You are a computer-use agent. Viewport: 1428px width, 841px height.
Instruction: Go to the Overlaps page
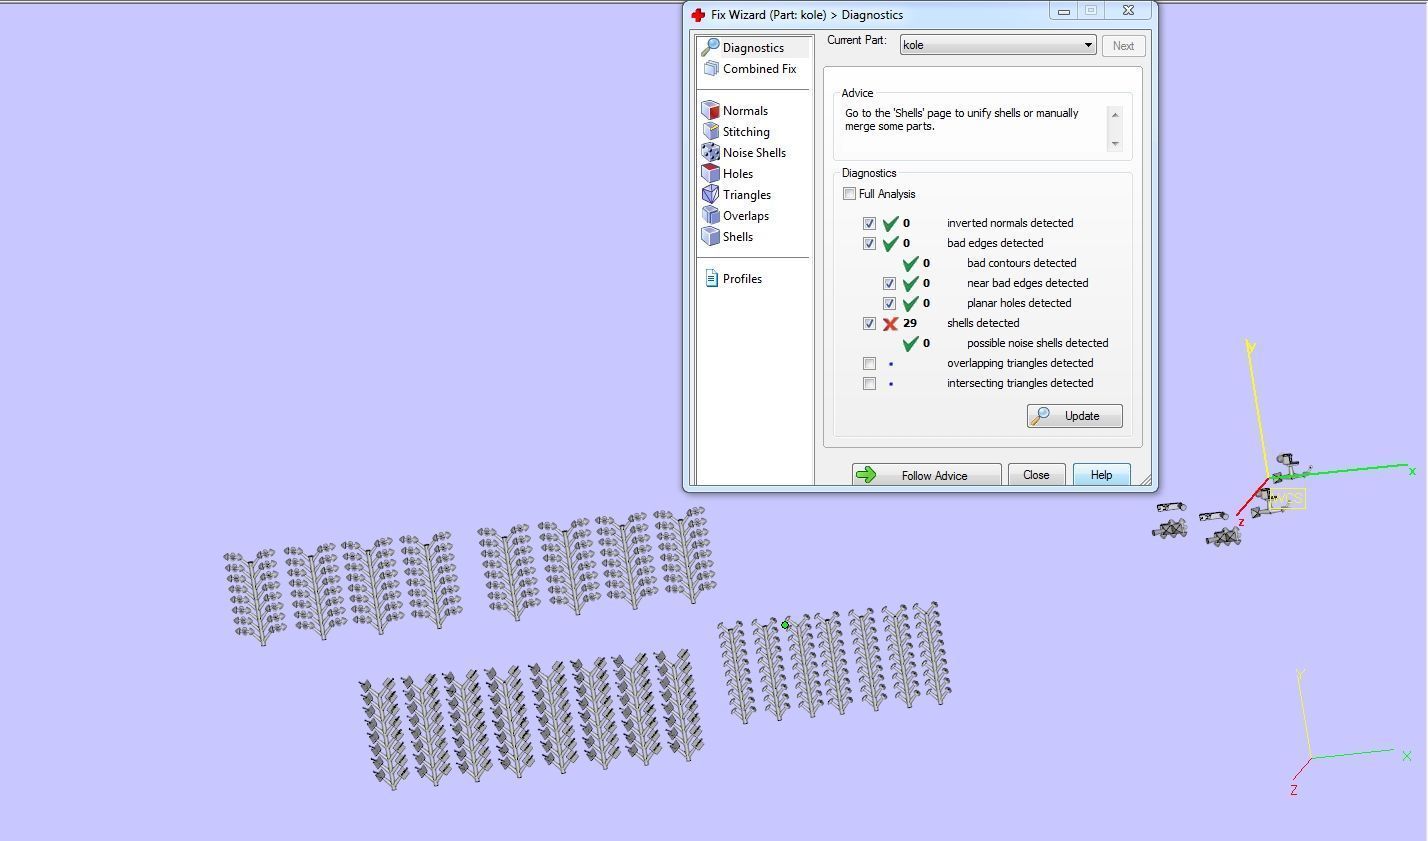(746, 215)
